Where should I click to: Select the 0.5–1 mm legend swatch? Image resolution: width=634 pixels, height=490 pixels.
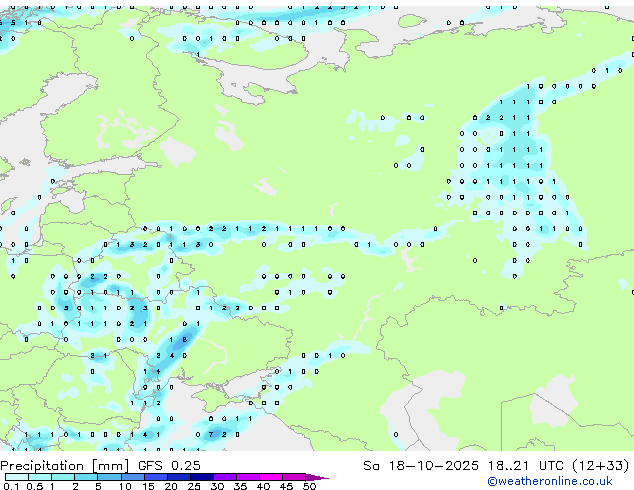(40, 477)
